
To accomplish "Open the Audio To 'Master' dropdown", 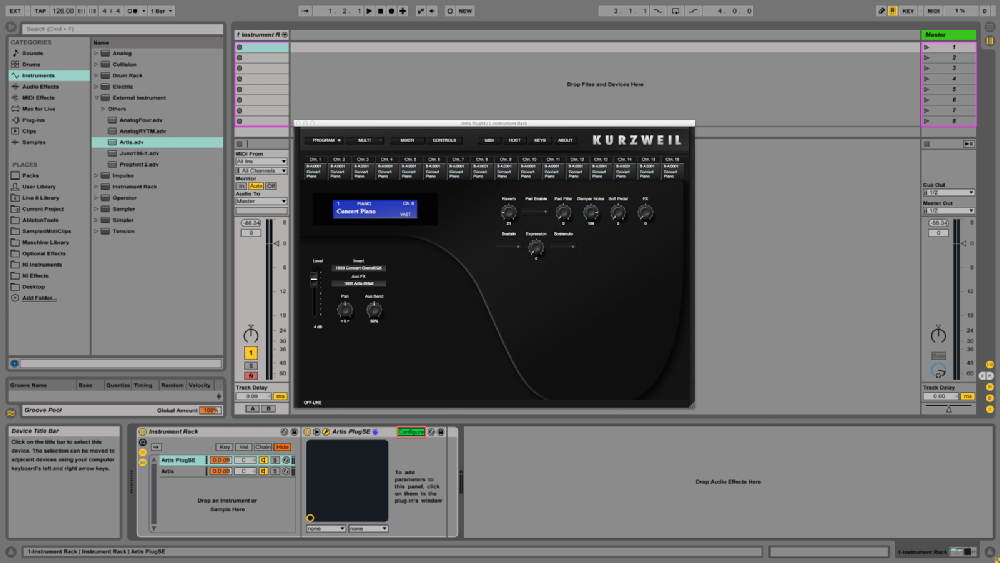I will point(261,201).
